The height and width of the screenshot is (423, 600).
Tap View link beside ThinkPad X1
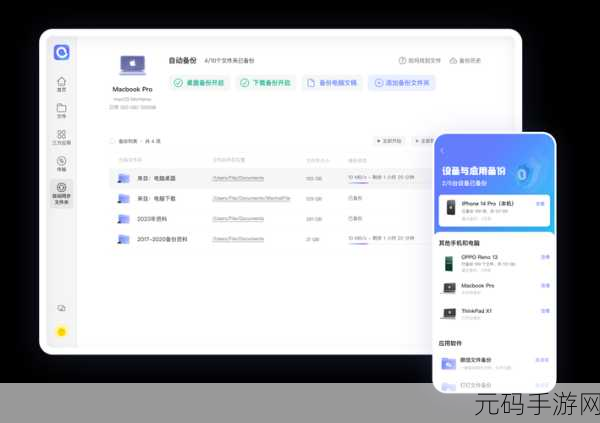pyautogui.click(x=545, y=311)
